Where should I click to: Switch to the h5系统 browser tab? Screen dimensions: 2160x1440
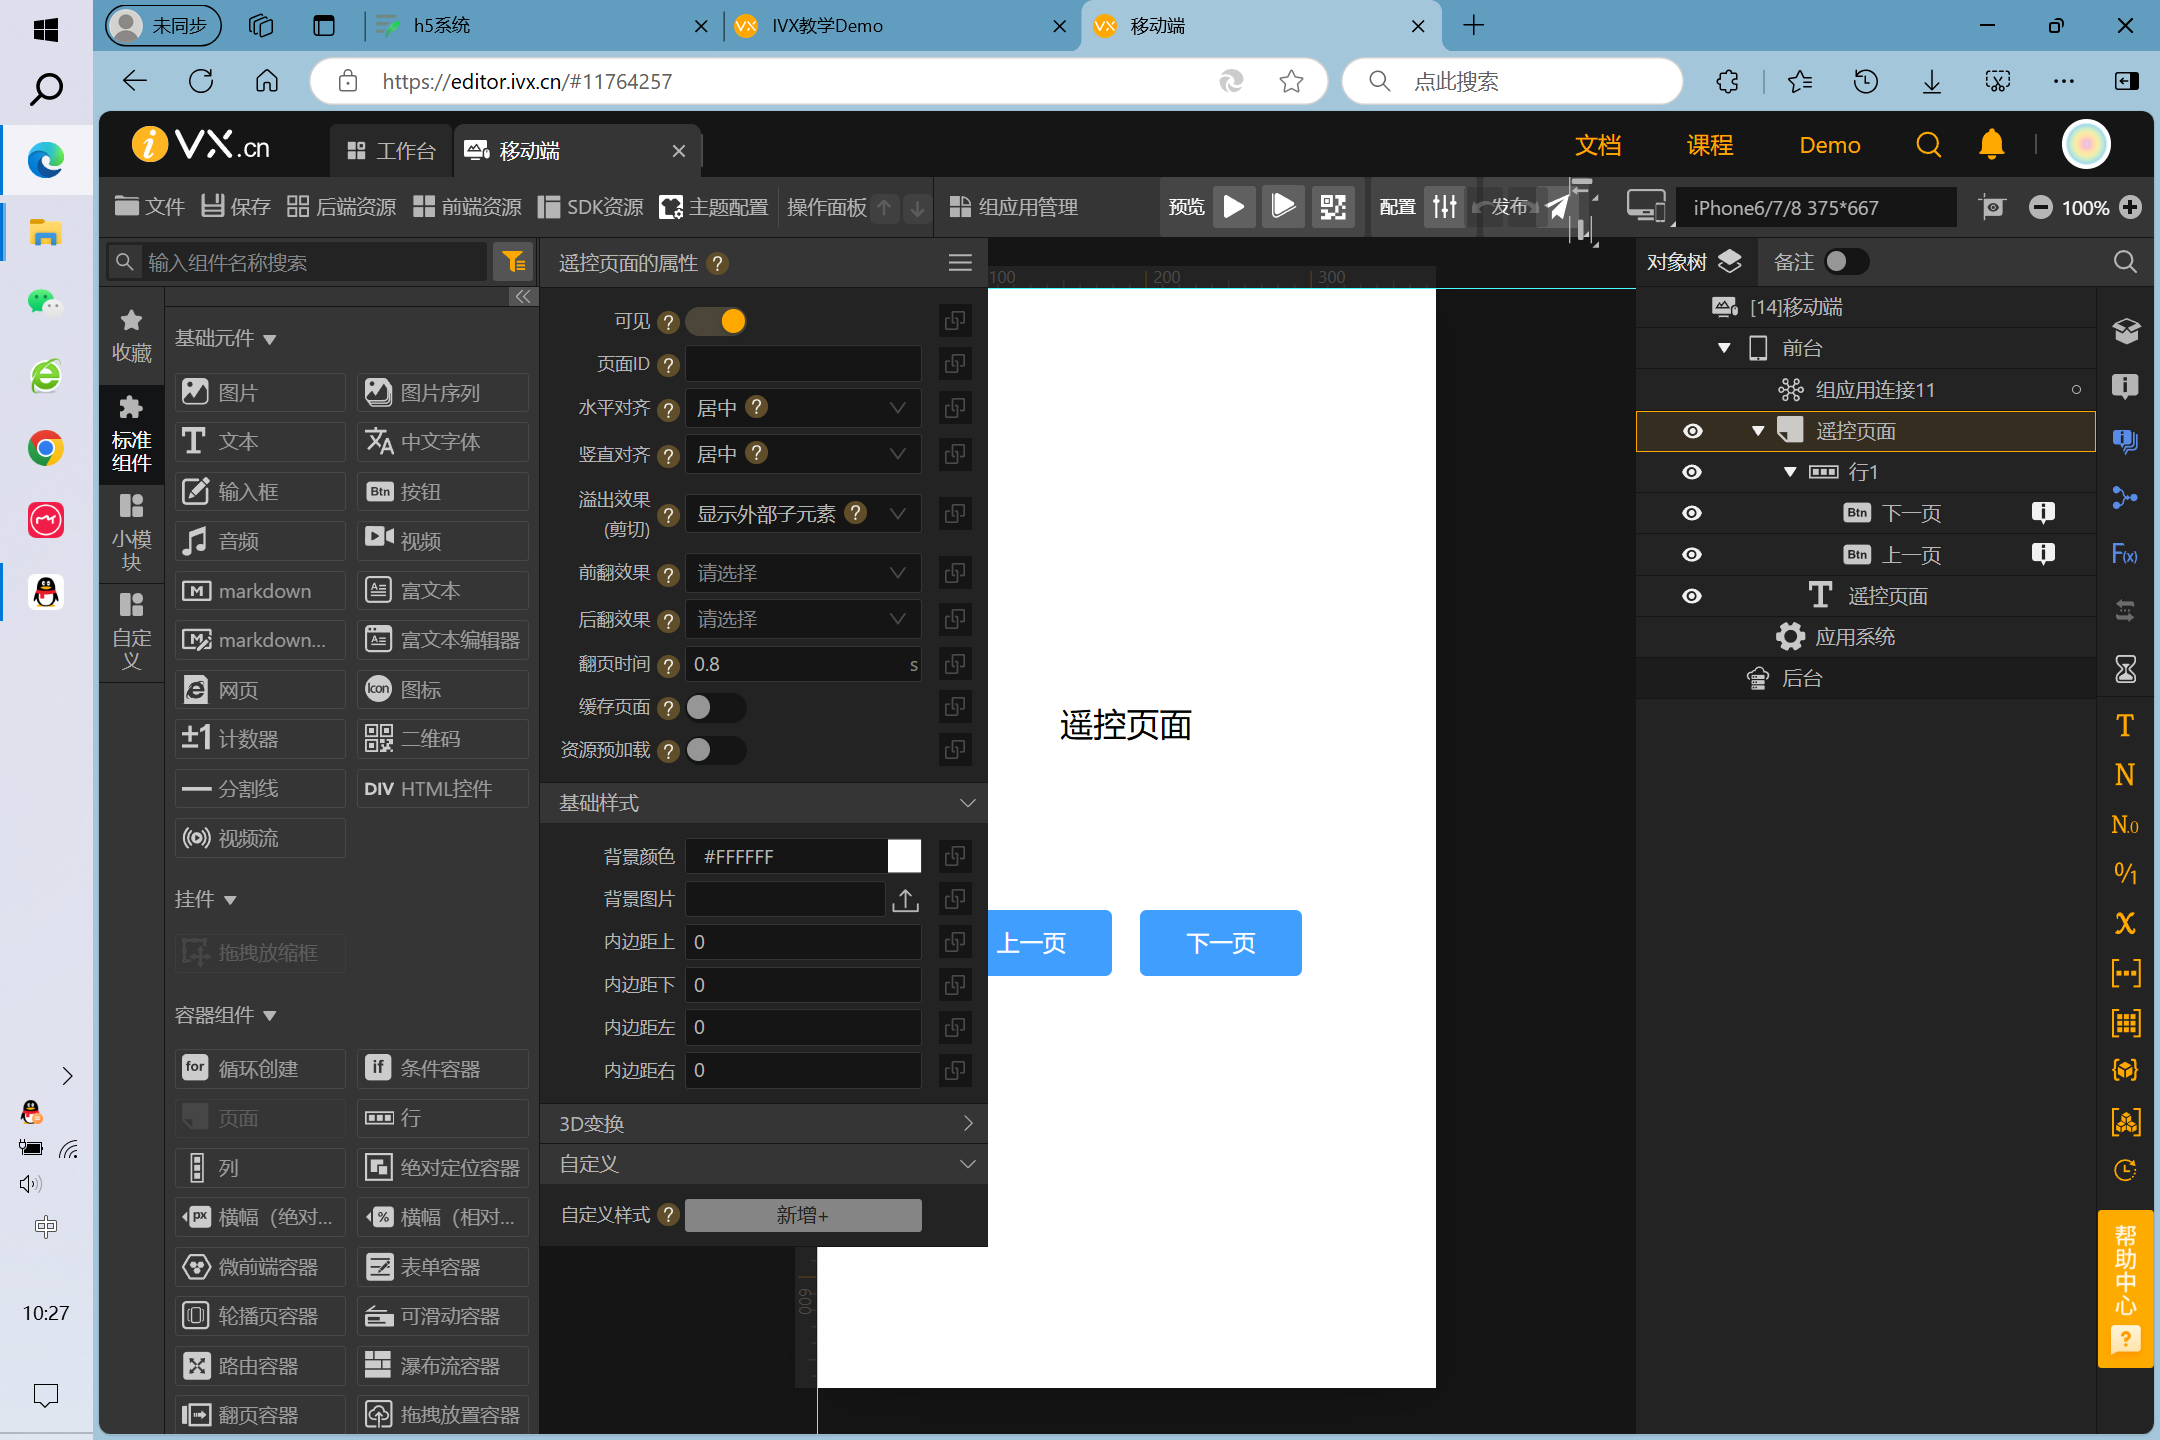pyautogui.click(x=542, y=26)
